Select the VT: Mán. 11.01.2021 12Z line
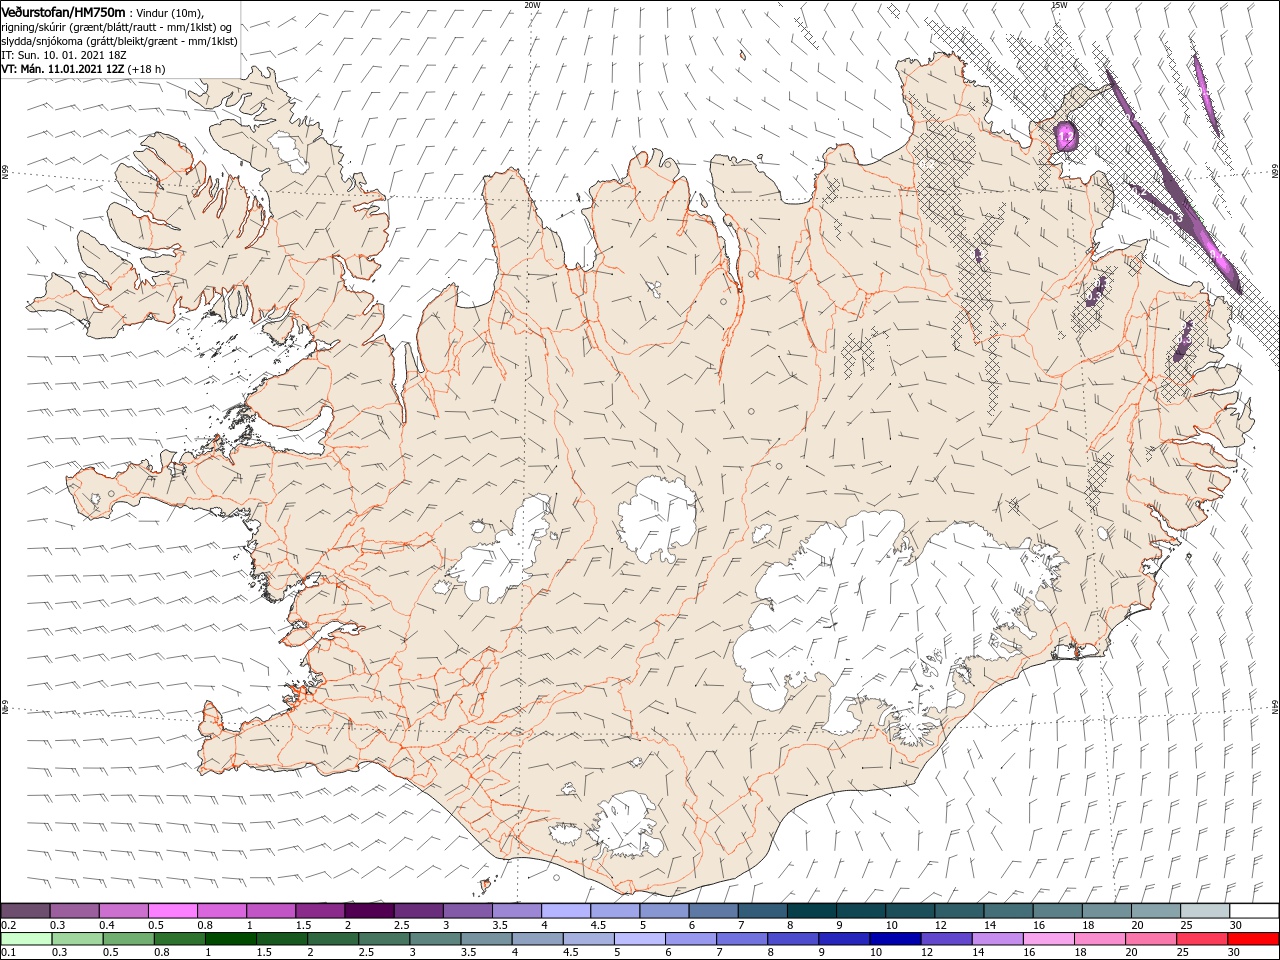This screenshot has width=1280, height=960. point(84,69)
